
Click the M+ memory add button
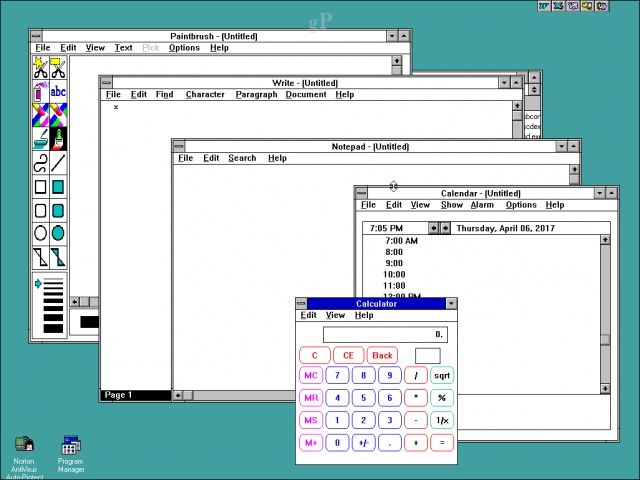coord(311,443)
